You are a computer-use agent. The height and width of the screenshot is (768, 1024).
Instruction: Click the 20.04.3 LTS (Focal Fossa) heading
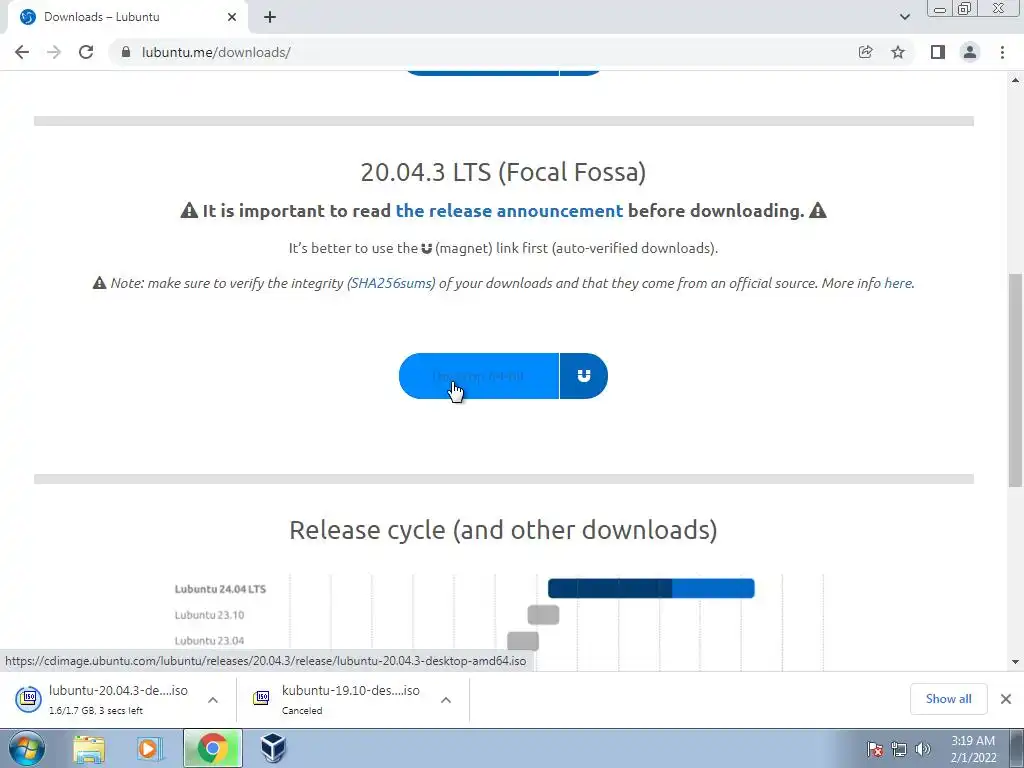click(503, 172)
